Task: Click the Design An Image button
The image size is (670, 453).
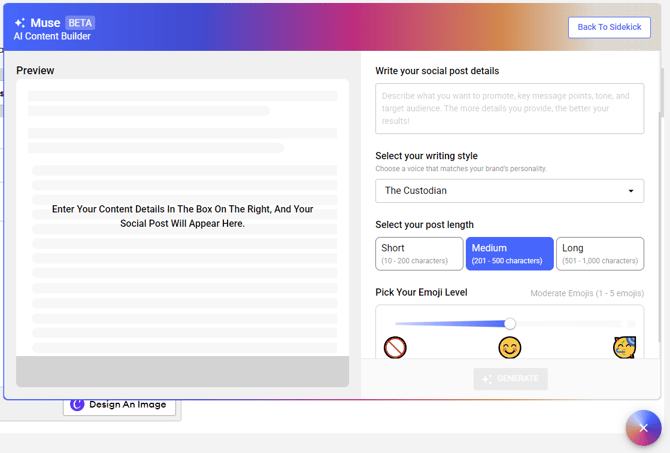Action: [119, 405]
